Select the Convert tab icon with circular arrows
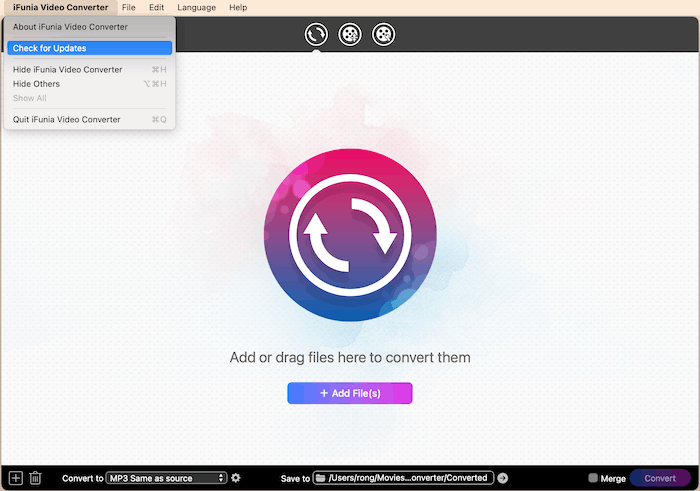This screenshot has height=491, width=700. [316, 34]
